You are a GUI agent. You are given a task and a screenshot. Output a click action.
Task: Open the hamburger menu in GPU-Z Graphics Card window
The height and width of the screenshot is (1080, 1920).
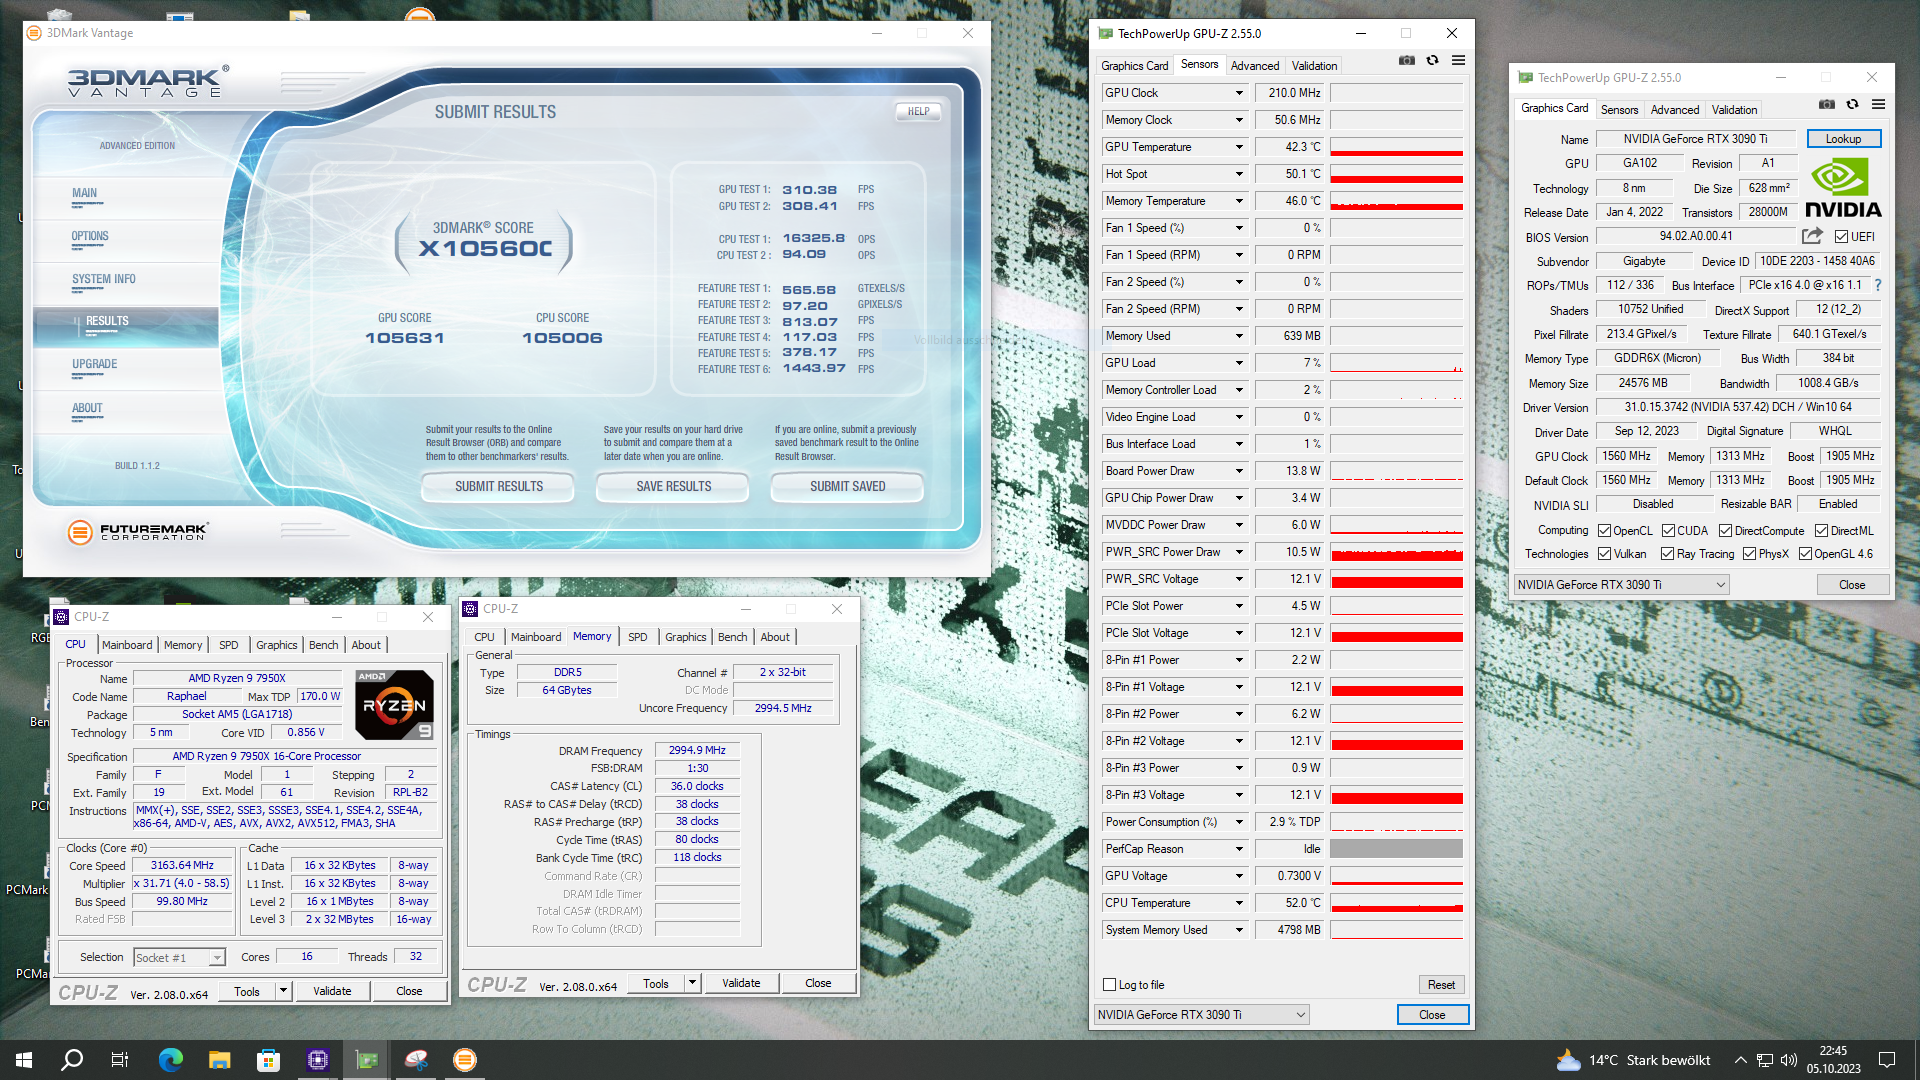point(1878,105)
